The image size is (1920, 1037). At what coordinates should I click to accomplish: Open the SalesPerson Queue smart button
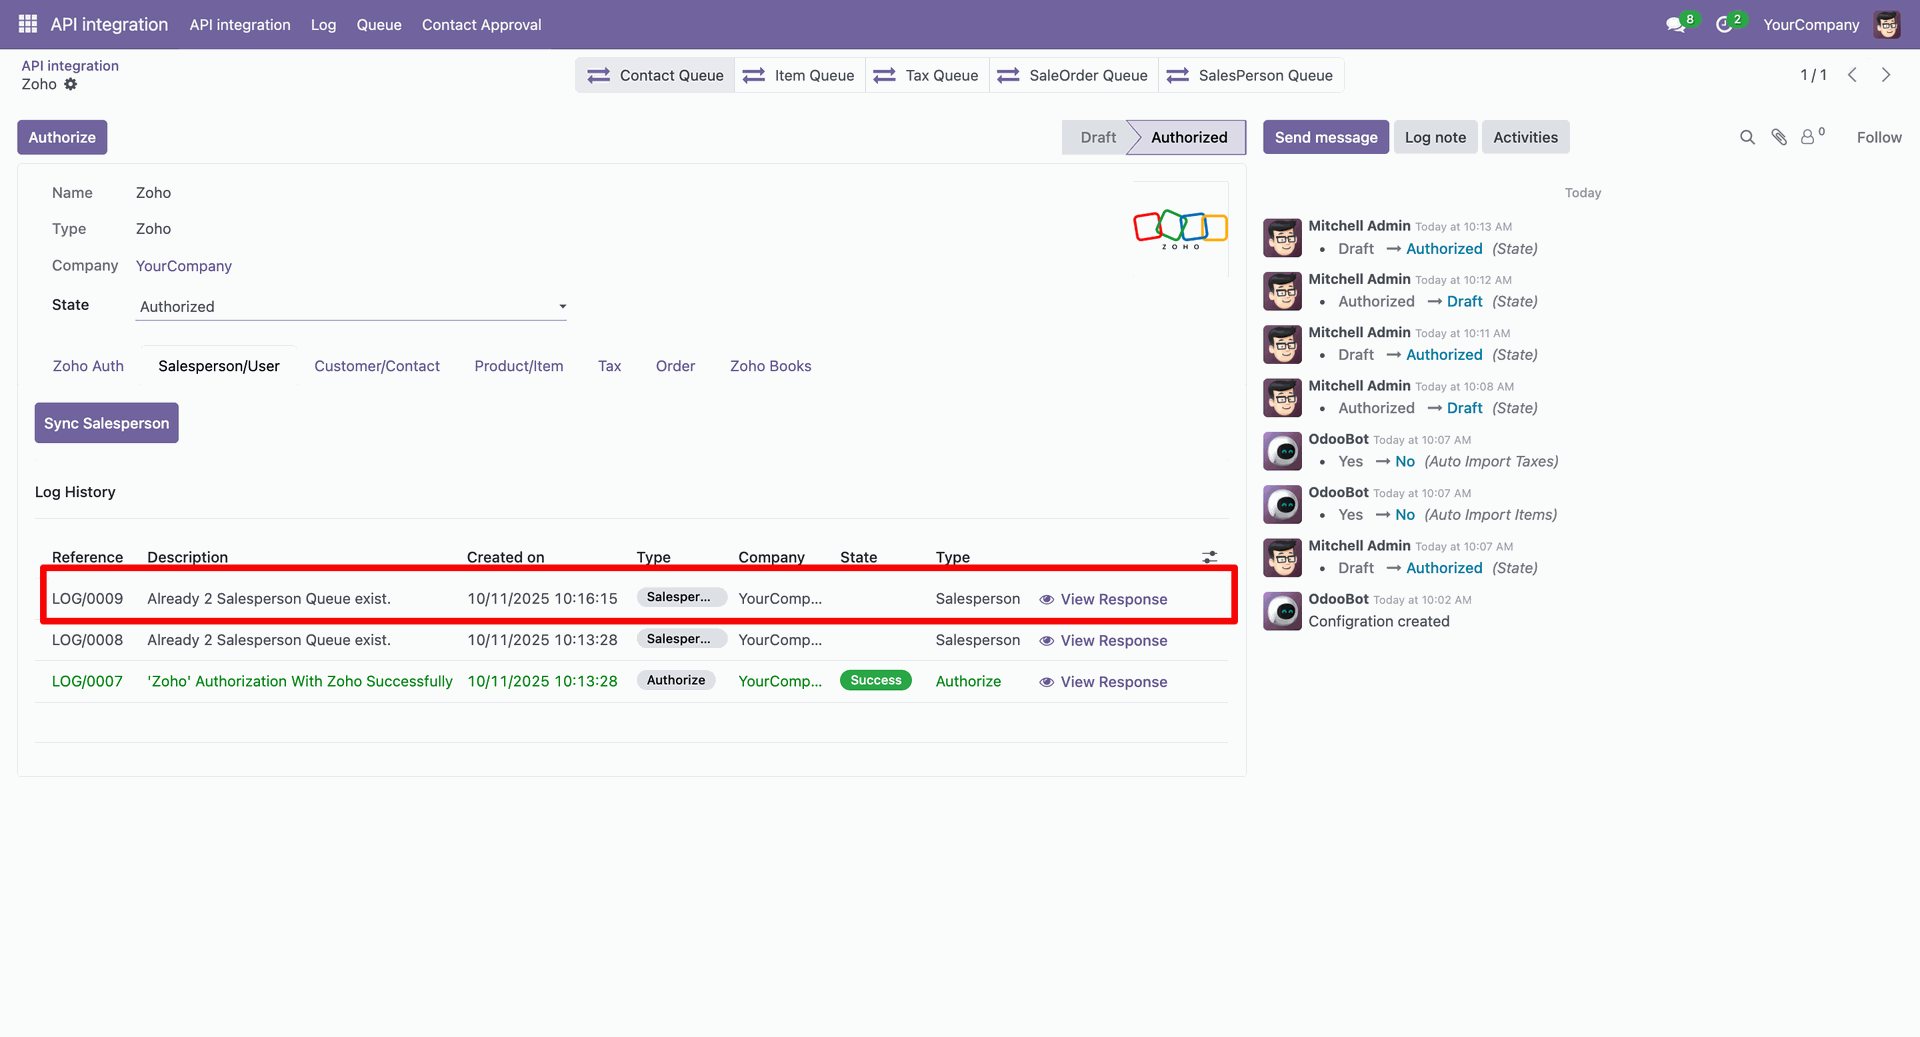point(1250,75)
